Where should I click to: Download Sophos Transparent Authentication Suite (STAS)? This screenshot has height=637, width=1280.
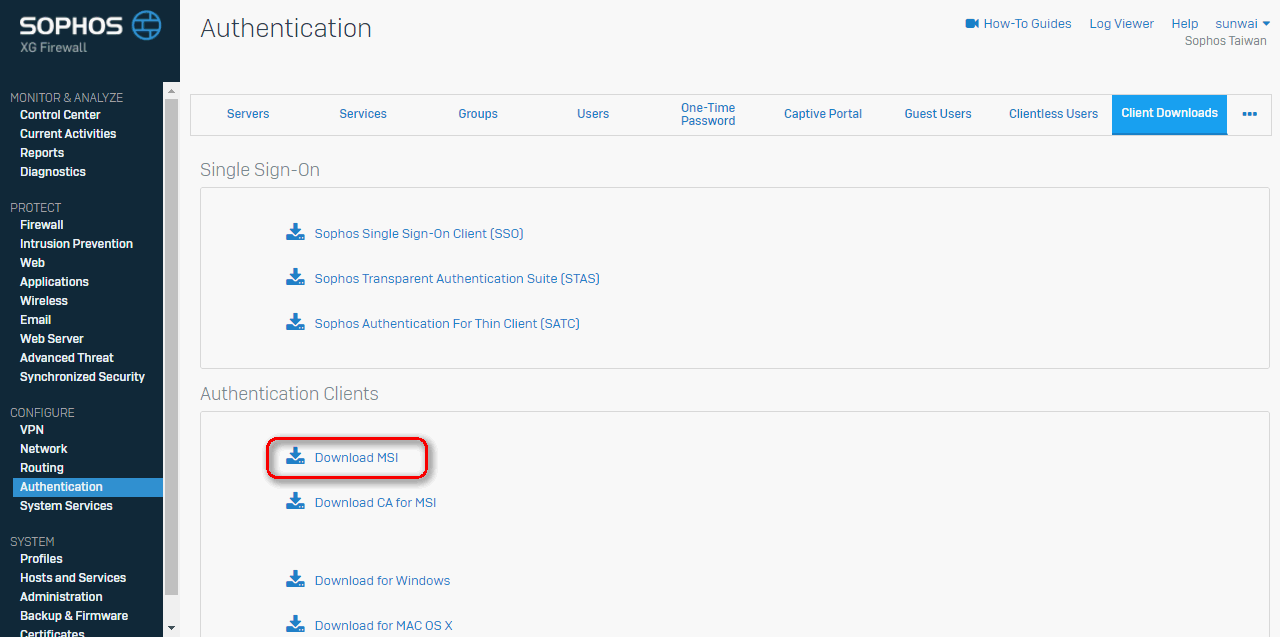(x=457, y=279)
